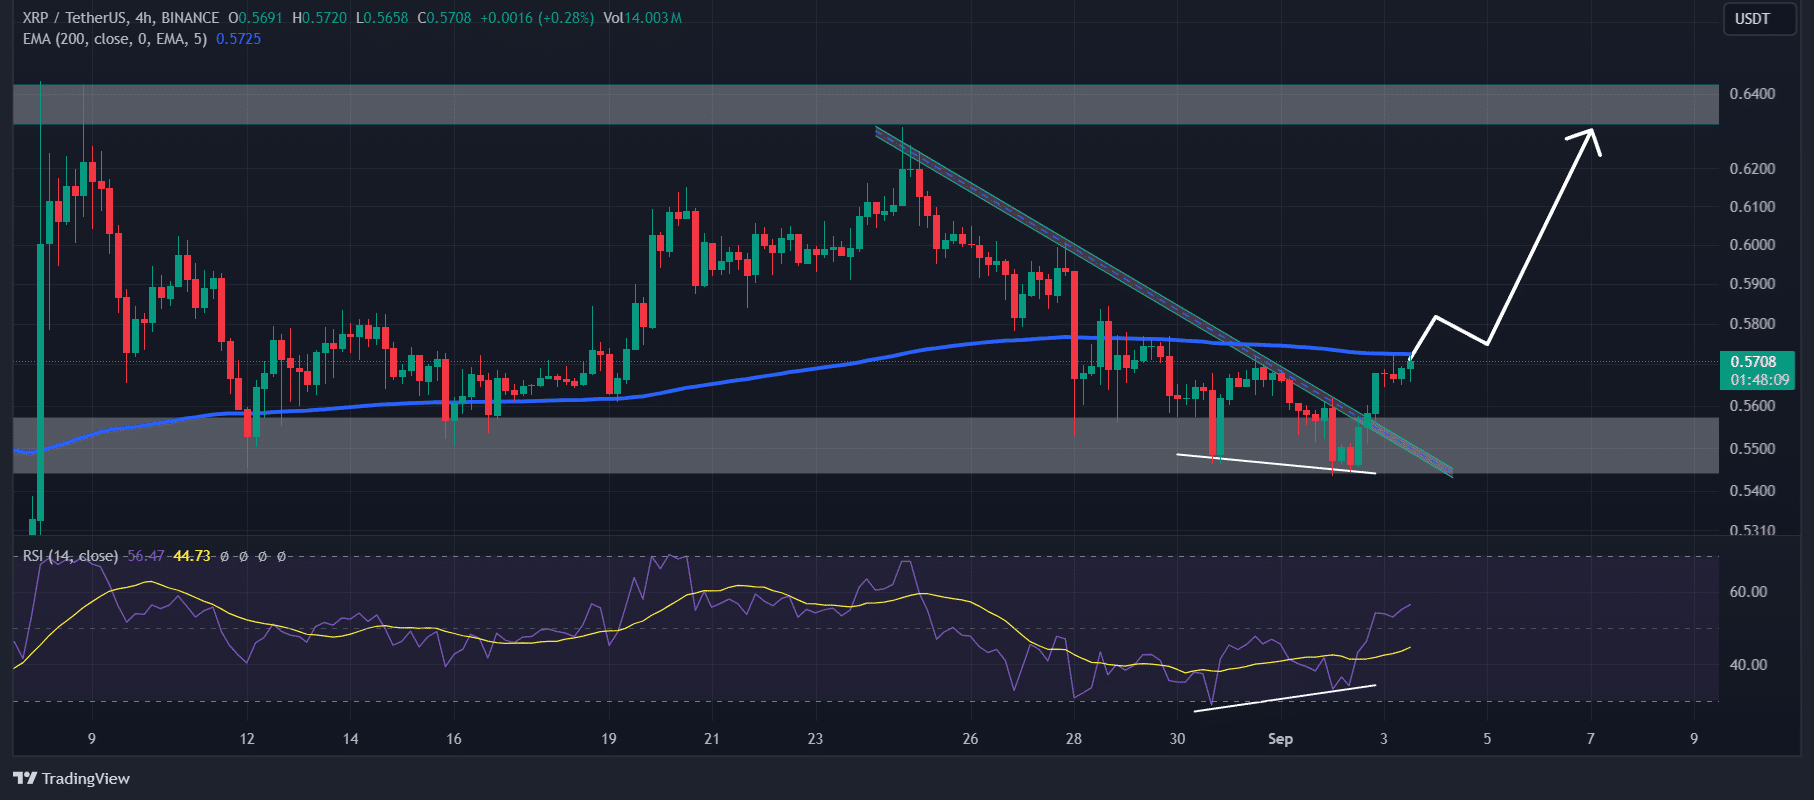Viewport: 1814px width, 800px height.
Task: Click the date label 16 on the time axis
Action: point(454,739)
